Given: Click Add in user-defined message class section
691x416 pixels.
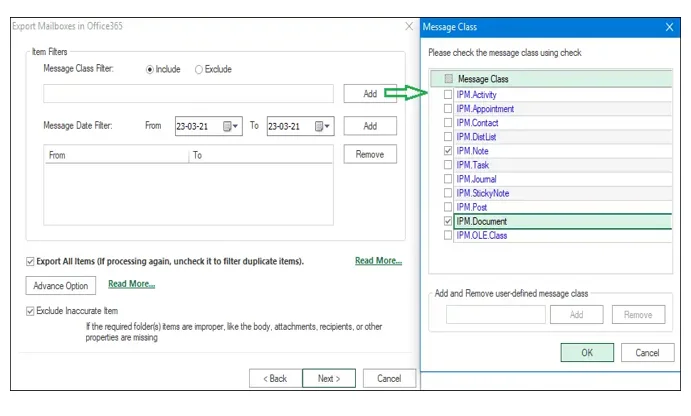Looking at the screenshot, I should [576, 315].
